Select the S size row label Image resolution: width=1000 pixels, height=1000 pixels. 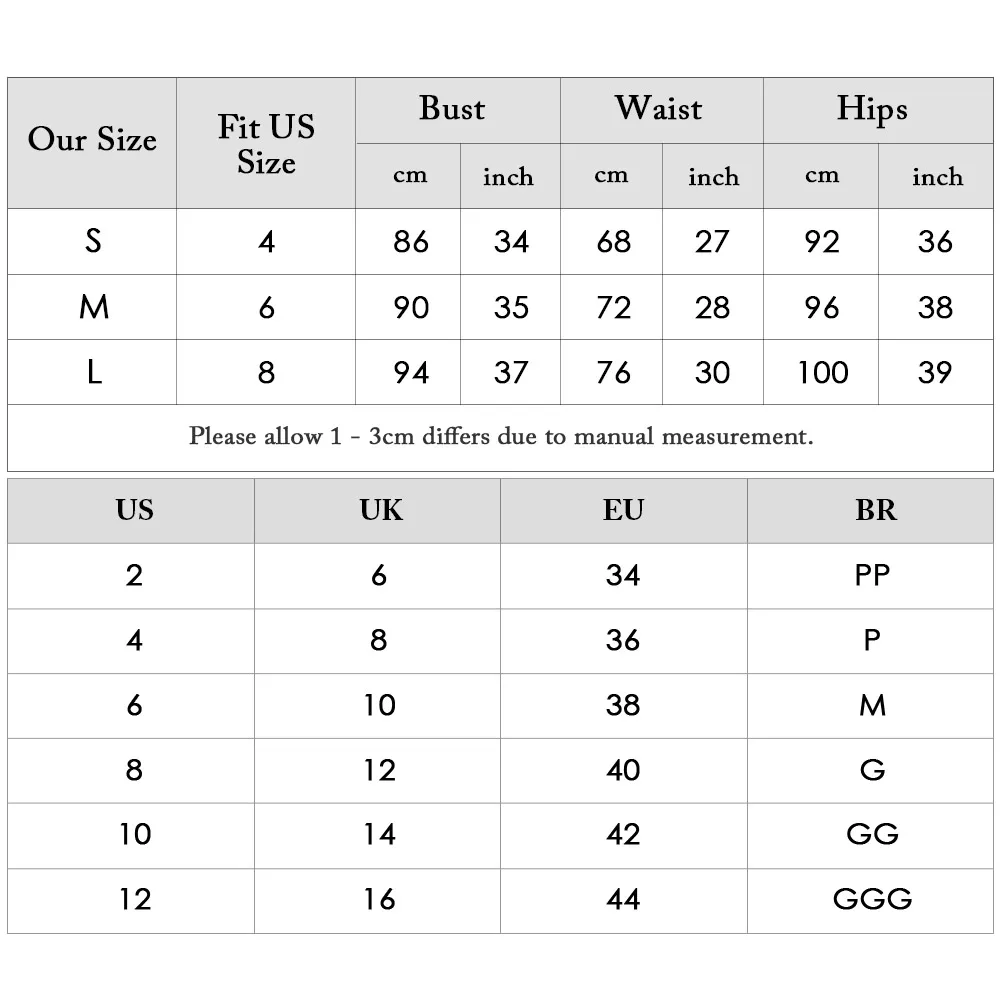[92, 242]
